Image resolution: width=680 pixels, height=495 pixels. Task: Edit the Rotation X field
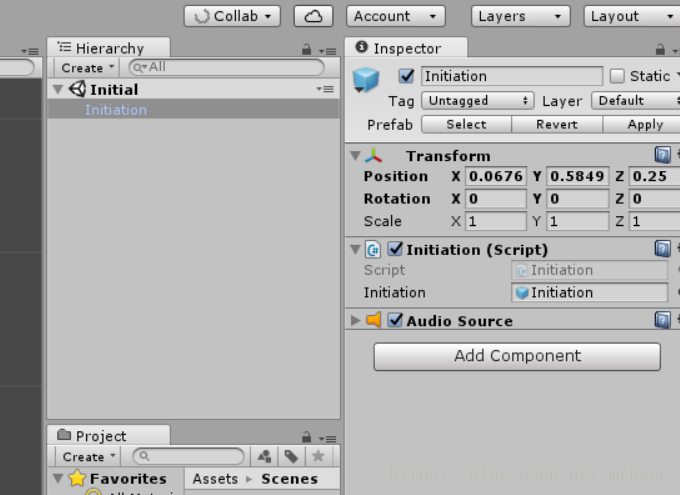496,199
